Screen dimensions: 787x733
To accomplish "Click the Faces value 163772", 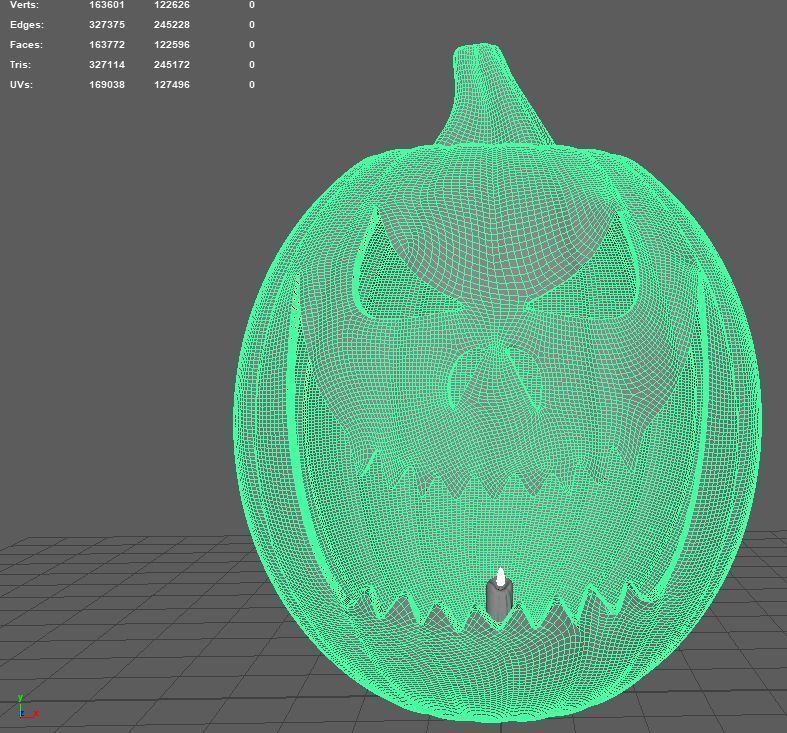I will click(x=107, y=45).
